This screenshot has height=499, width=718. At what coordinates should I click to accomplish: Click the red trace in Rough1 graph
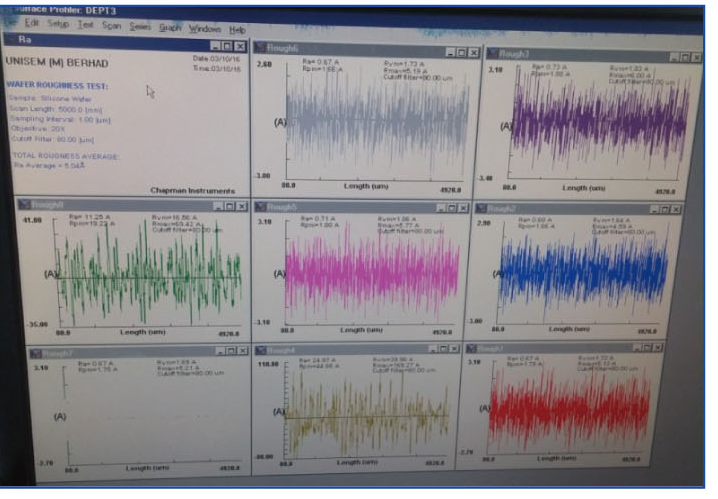(x=569, y=409)
